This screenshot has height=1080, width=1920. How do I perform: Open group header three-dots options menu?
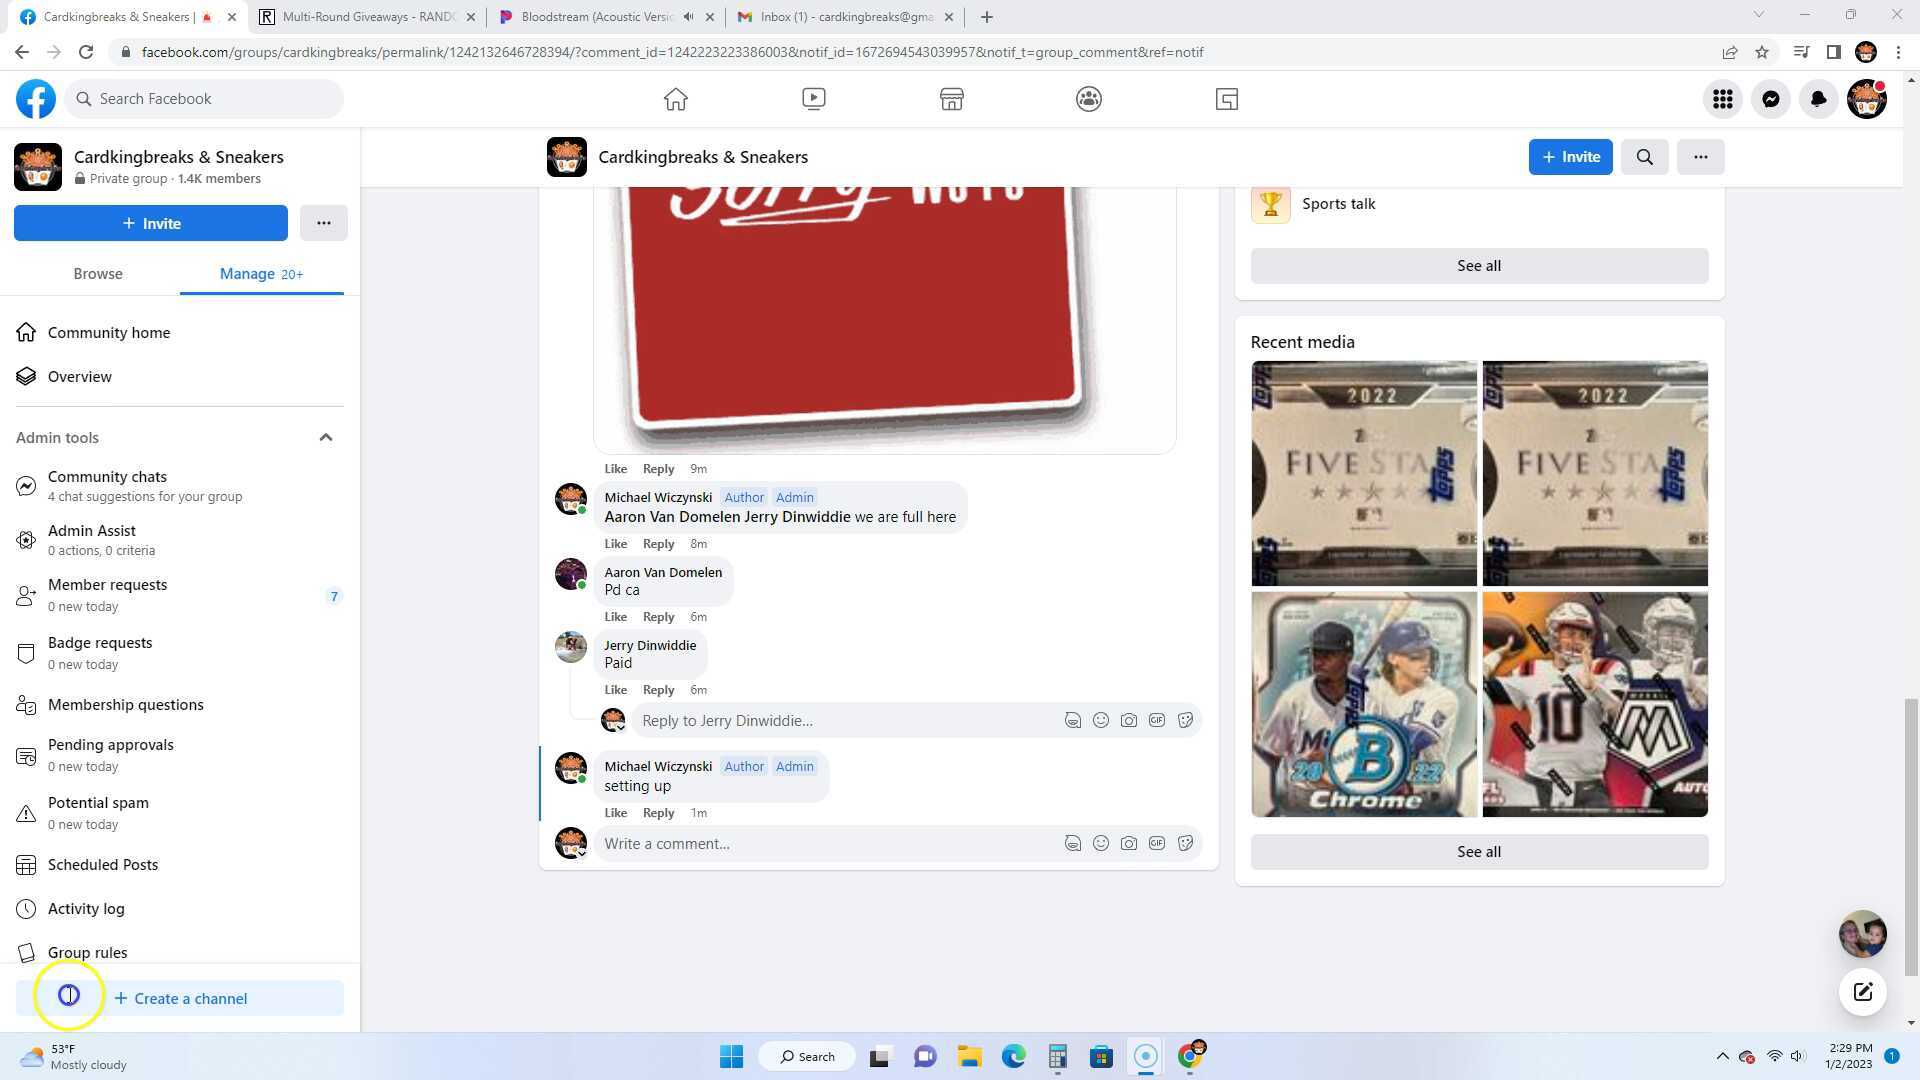(1700, 157)
